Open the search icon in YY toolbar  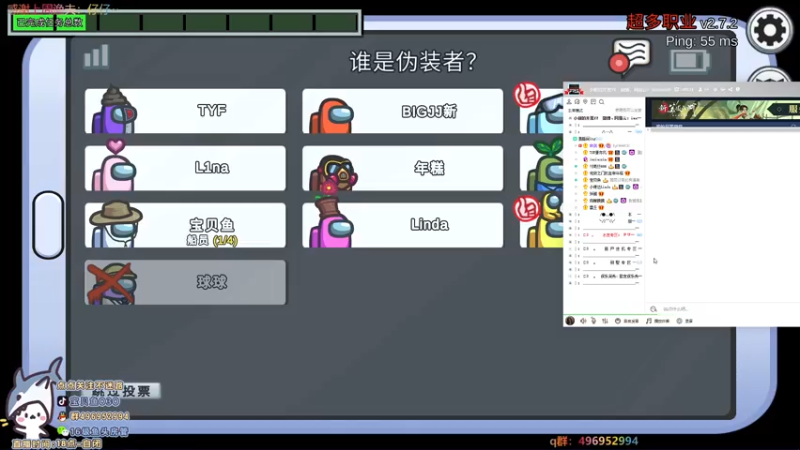(x=602, y=102)
